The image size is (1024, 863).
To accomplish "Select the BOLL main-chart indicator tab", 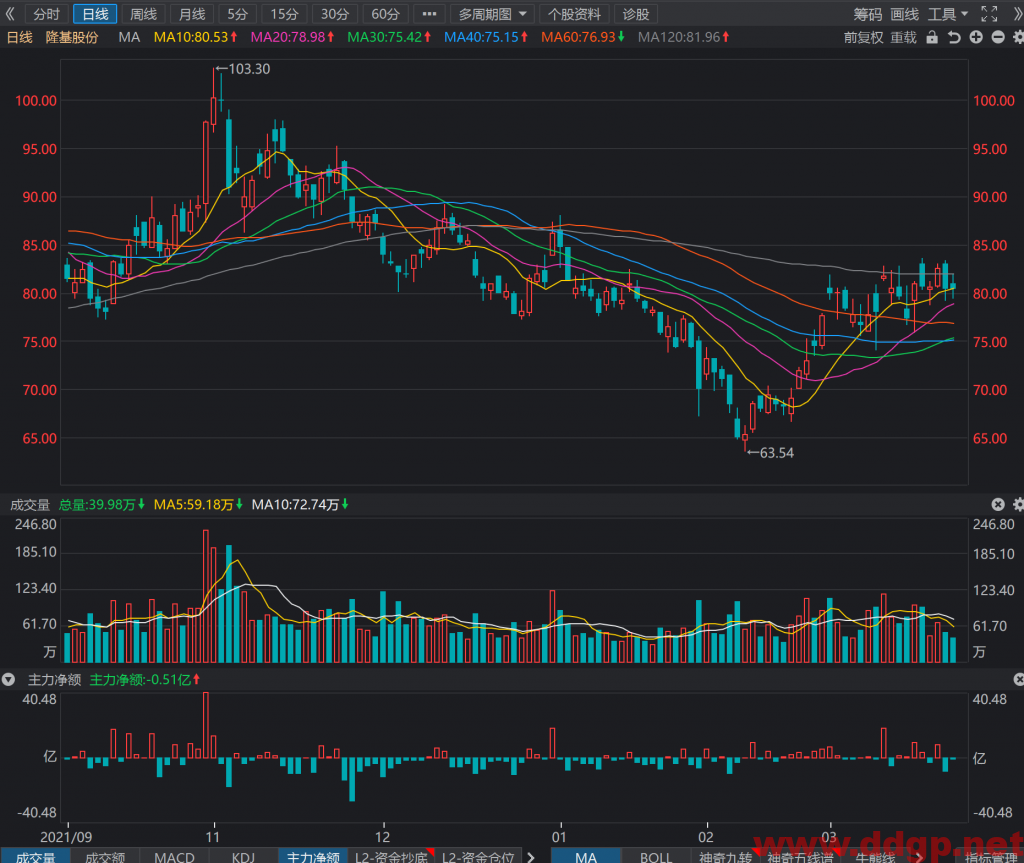I will click(x=656, y=856).
